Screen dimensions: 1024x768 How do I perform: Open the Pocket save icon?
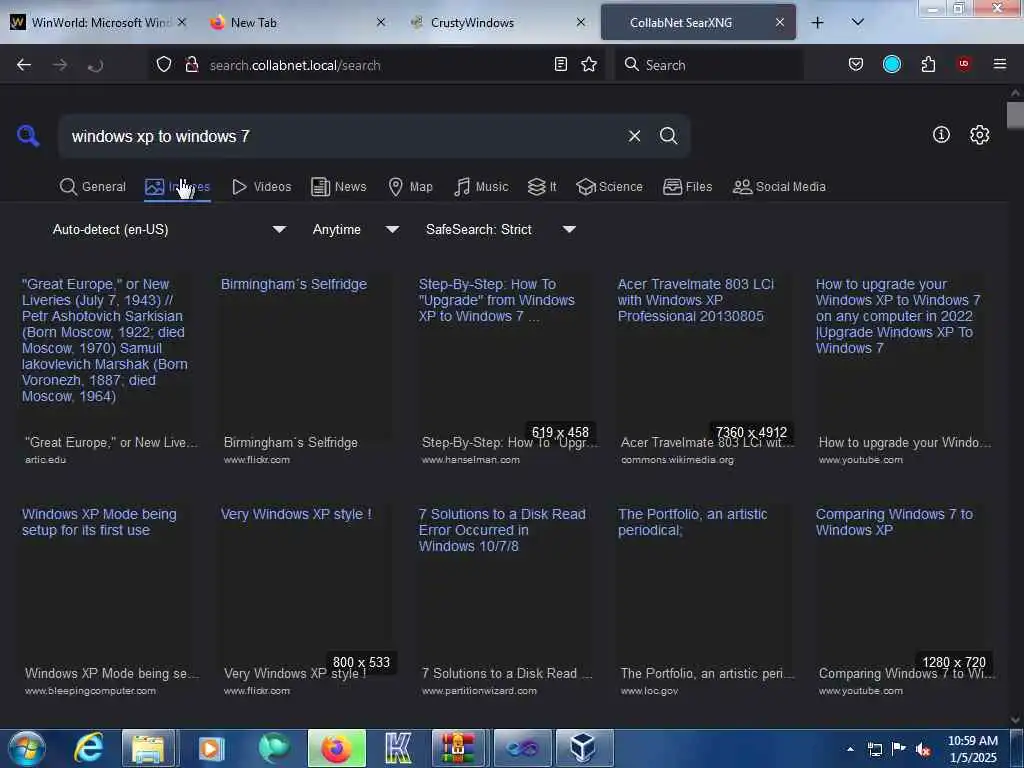[856, 64]
